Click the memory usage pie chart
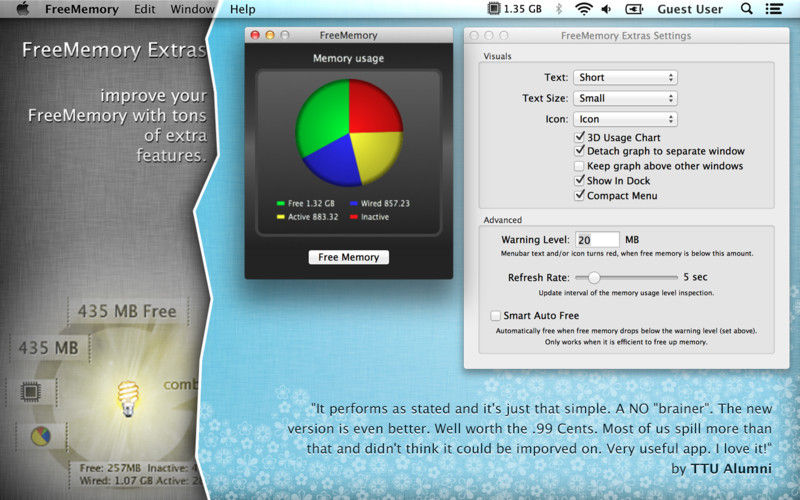Image resolution: width=800 pixels, height=500 pixels. pos(349,132)
